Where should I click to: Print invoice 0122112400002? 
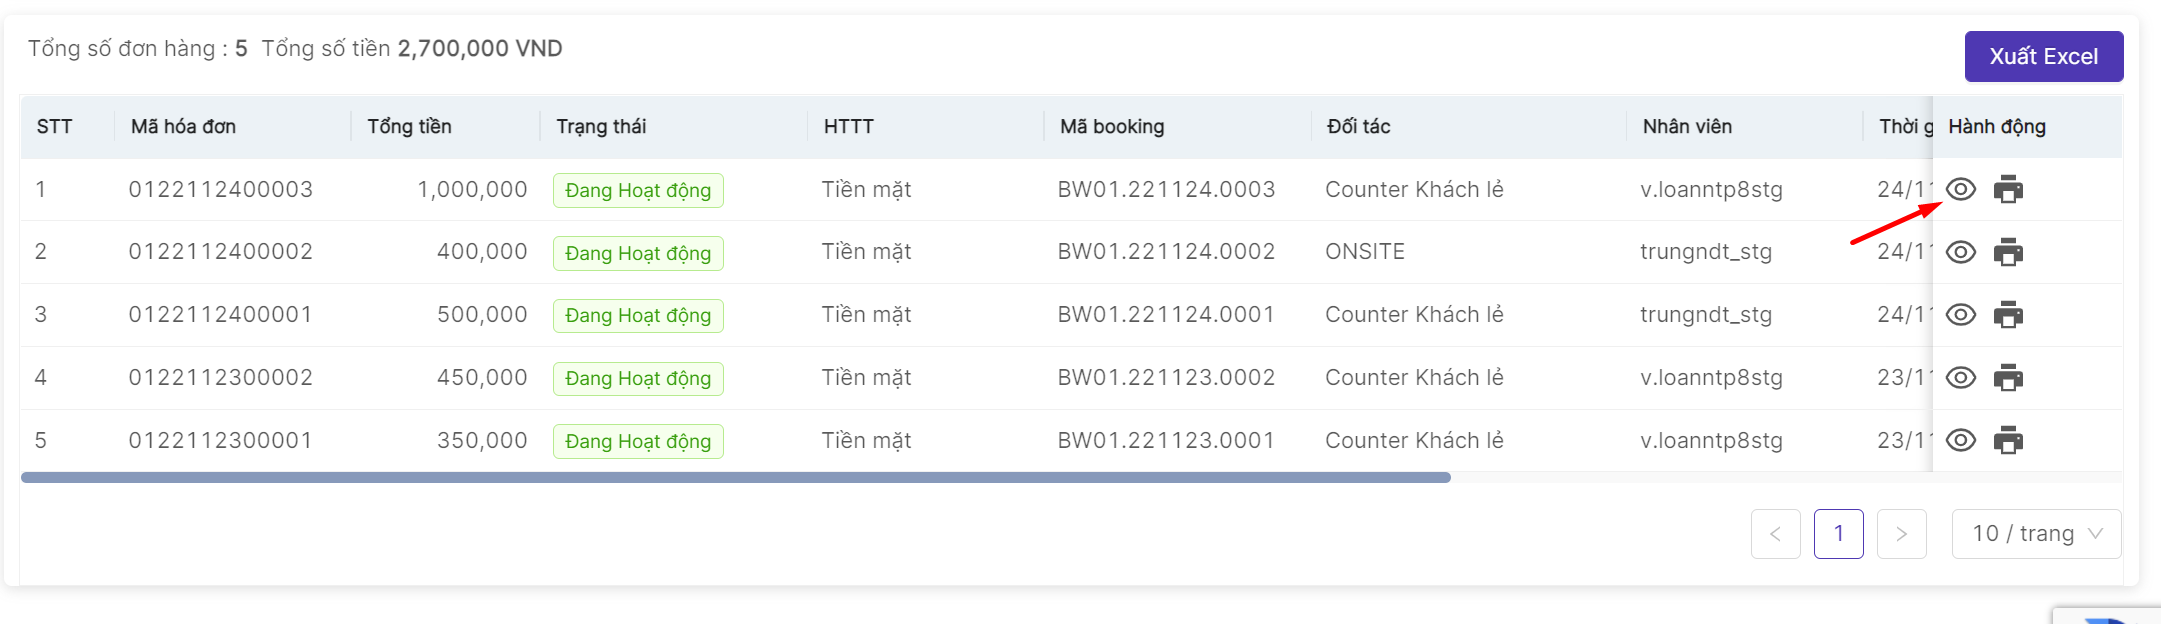(2008, 252)
